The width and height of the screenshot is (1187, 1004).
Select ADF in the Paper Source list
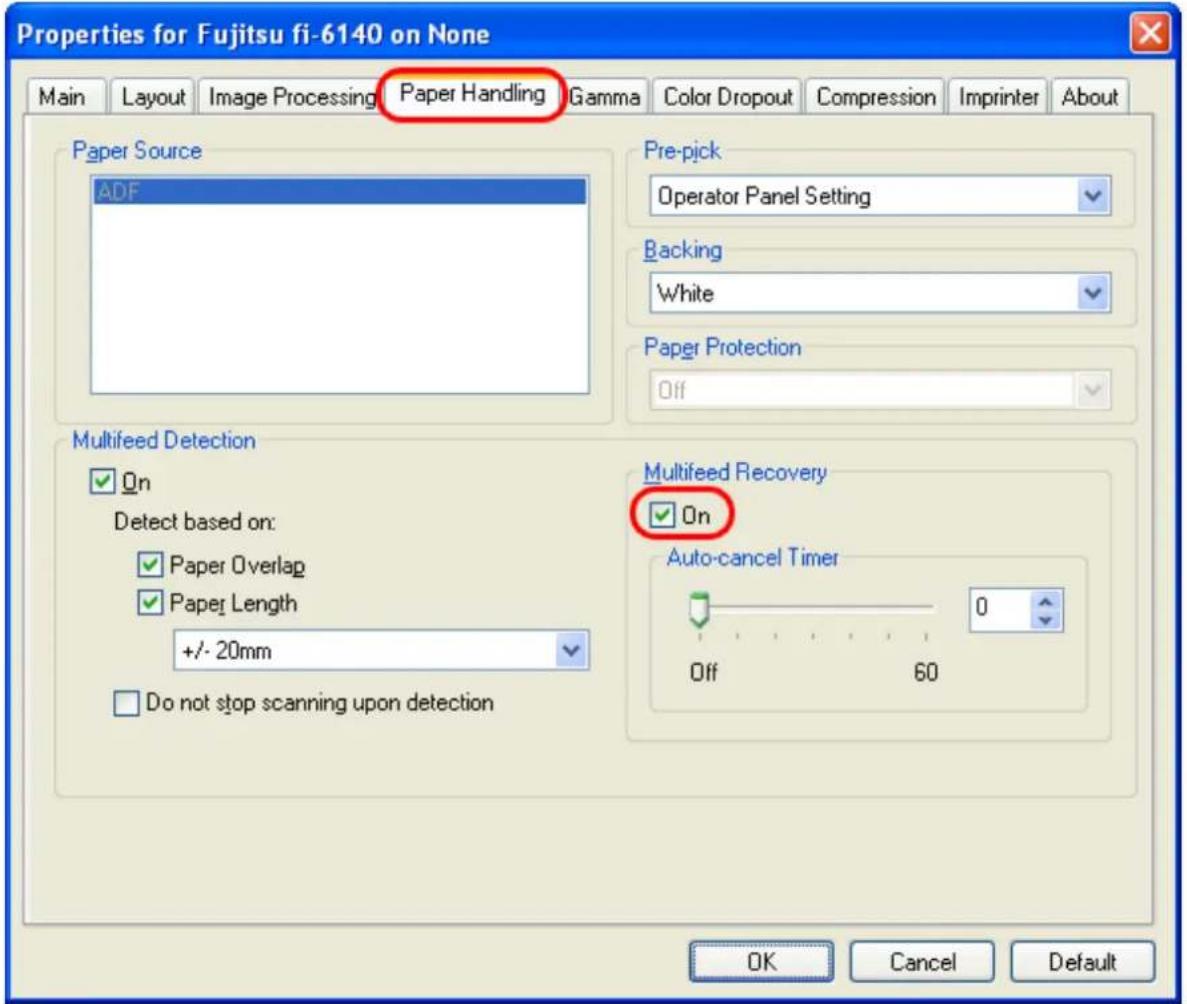(339, 192)
